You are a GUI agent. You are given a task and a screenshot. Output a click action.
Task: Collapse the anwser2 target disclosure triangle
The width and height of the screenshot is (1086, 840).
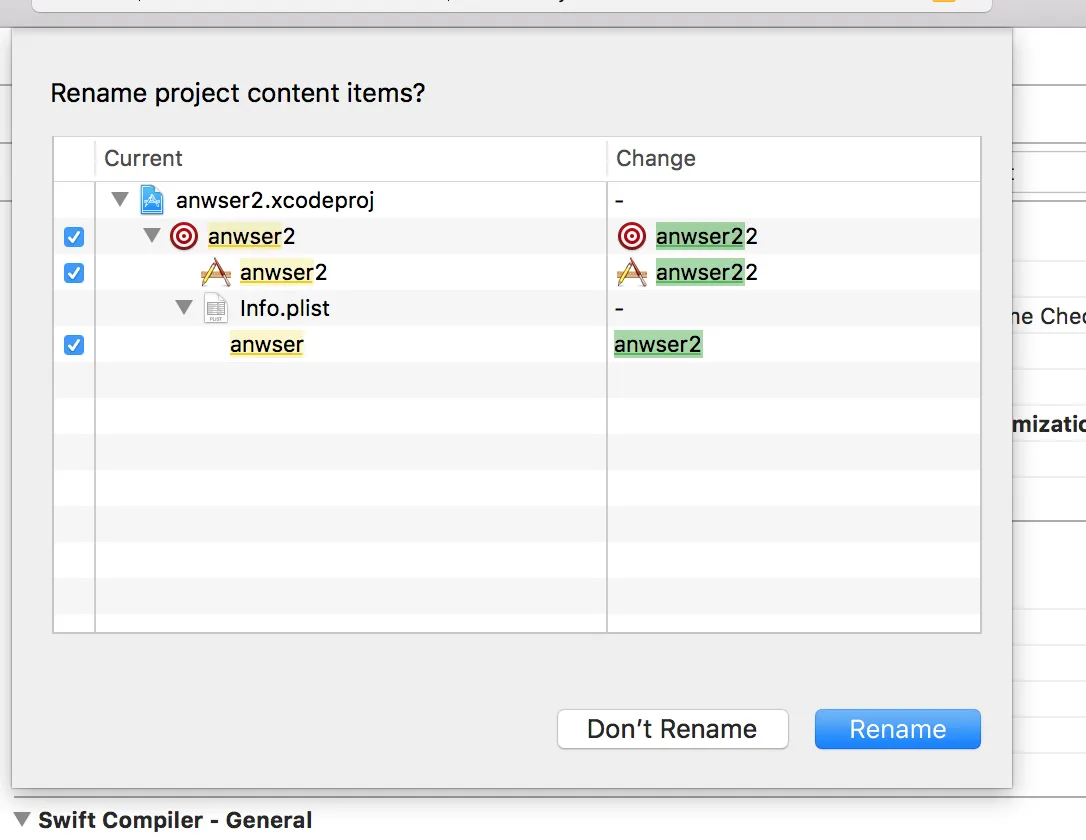152,236
